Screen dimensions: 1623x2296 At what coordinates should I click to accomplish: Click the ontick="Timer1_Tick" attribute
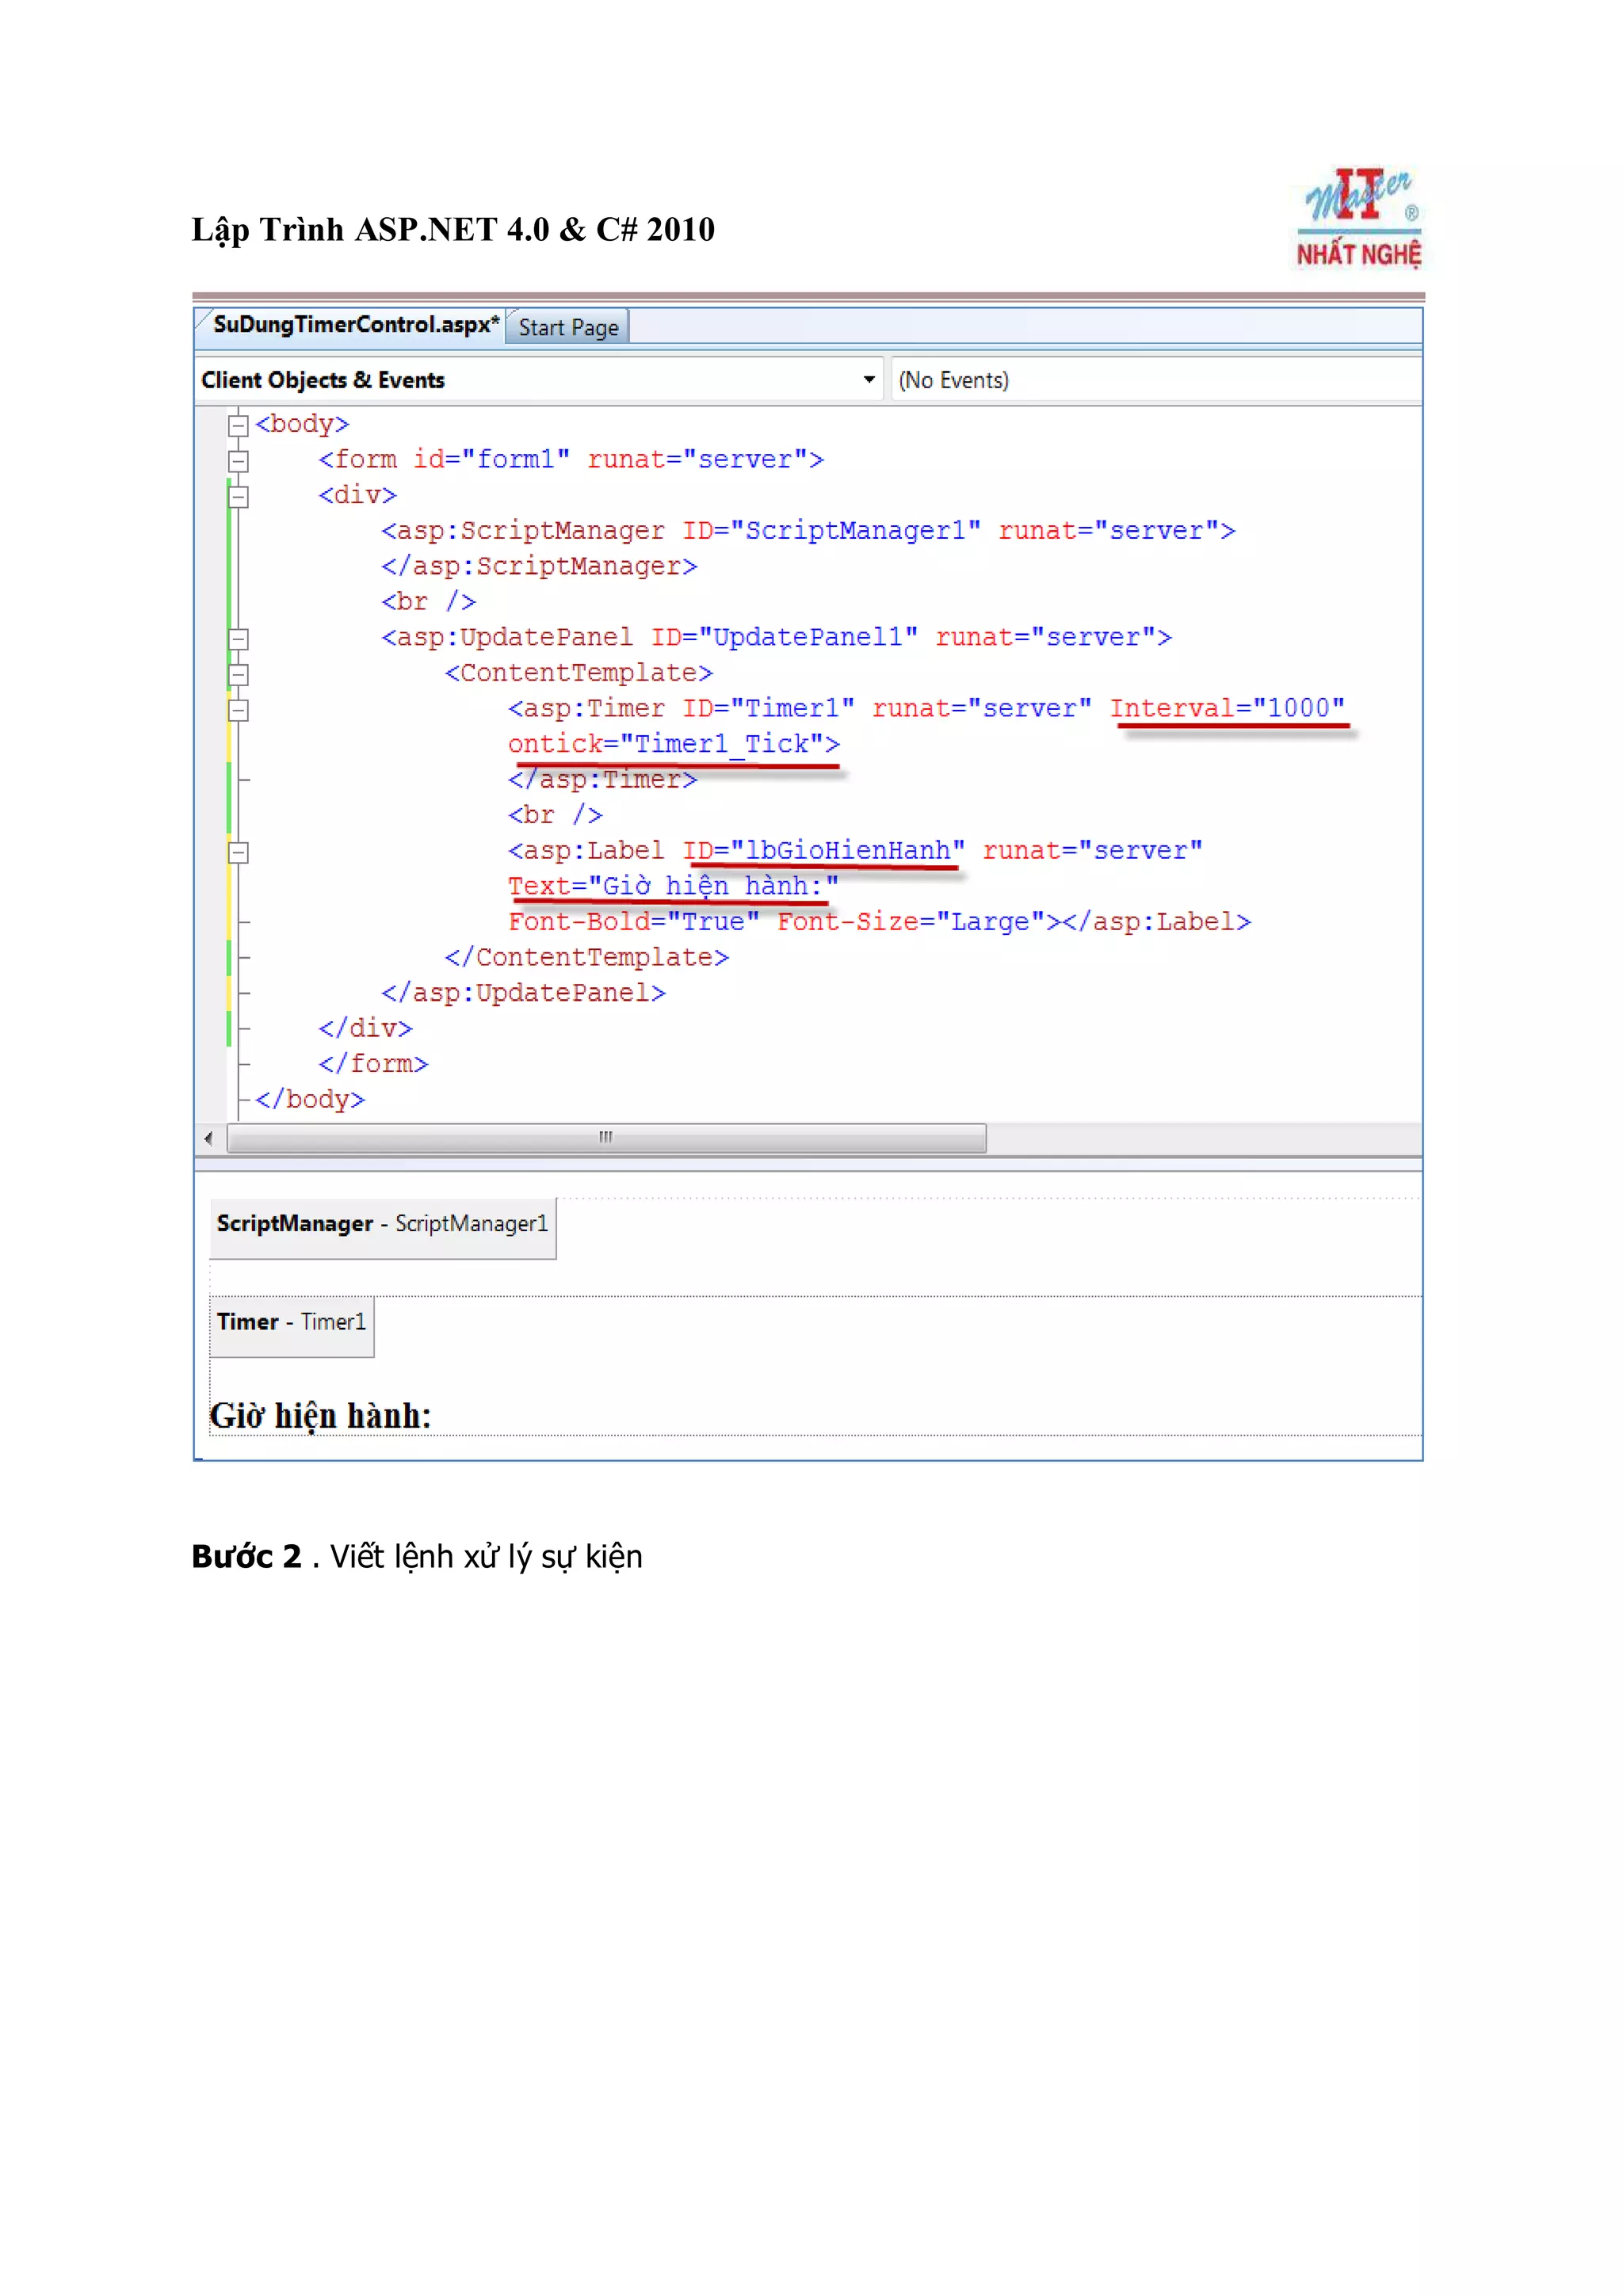point(673,744)
